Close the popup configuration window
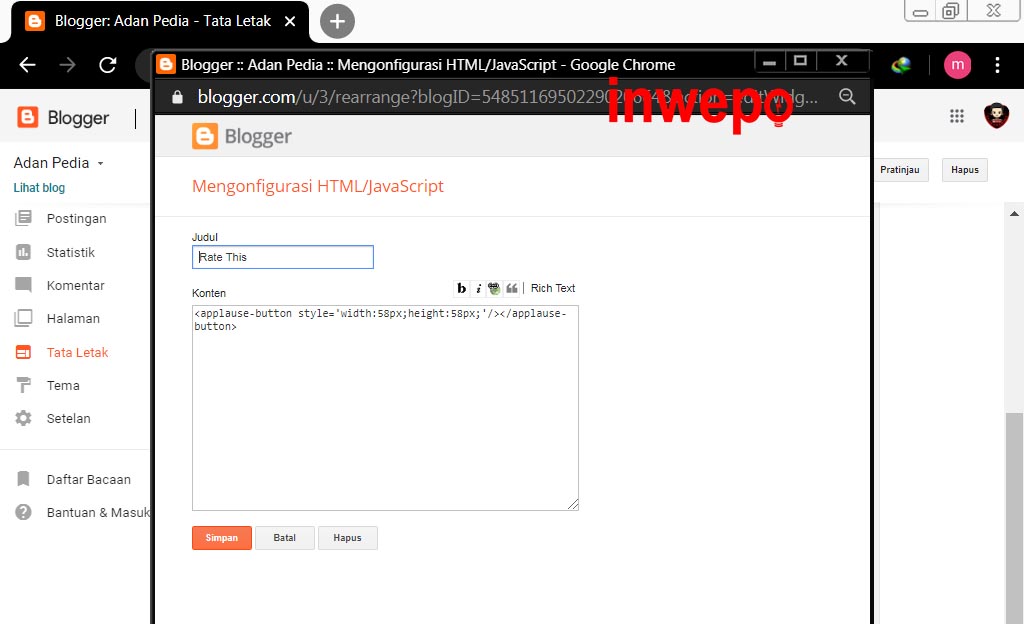Screen dimensions: 1024x624 [x=842, y=61]
